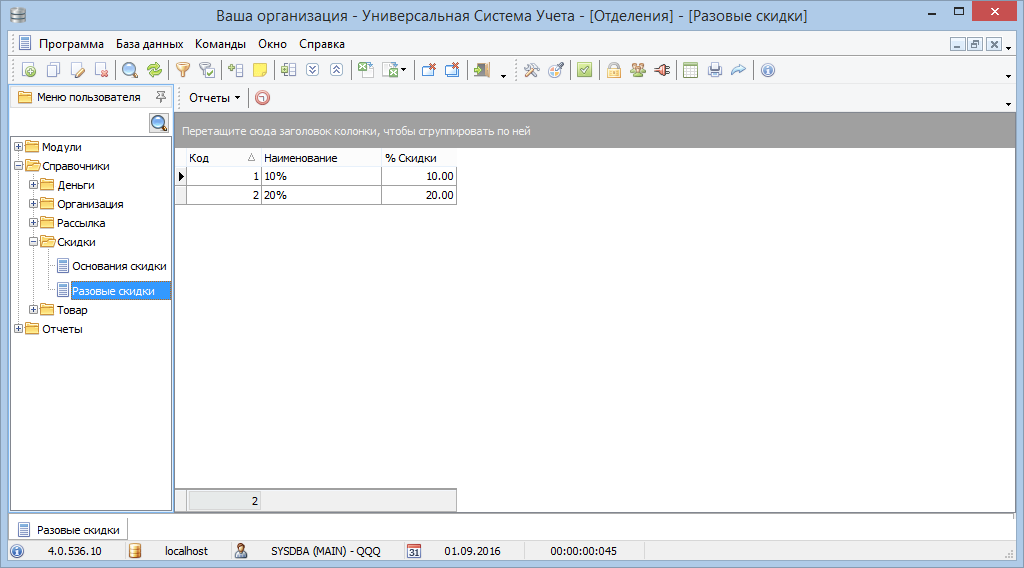The image size is (1024, 568).
Task: Open the Справка menu
Action: 322,44
